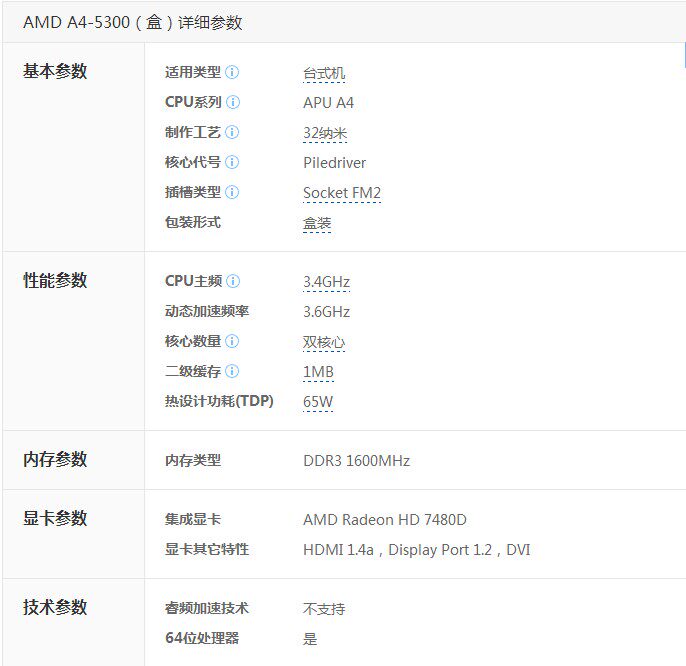
Task: Click info icon next to 适用类型
Action: click(232, 72)
